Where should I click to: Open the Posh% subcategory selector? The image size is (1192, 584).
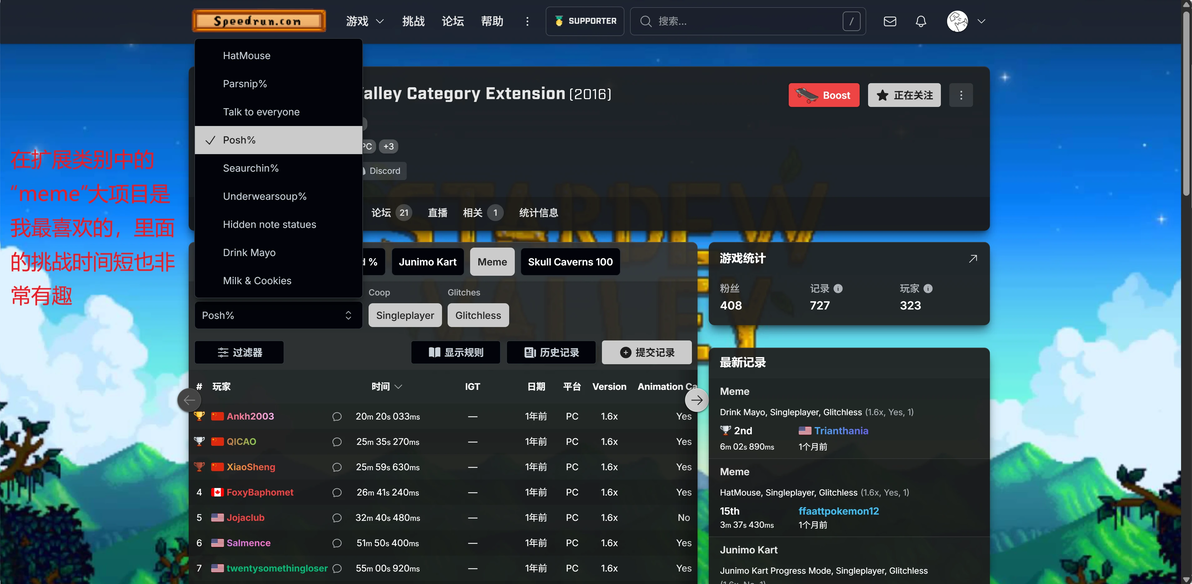point(278,315)
